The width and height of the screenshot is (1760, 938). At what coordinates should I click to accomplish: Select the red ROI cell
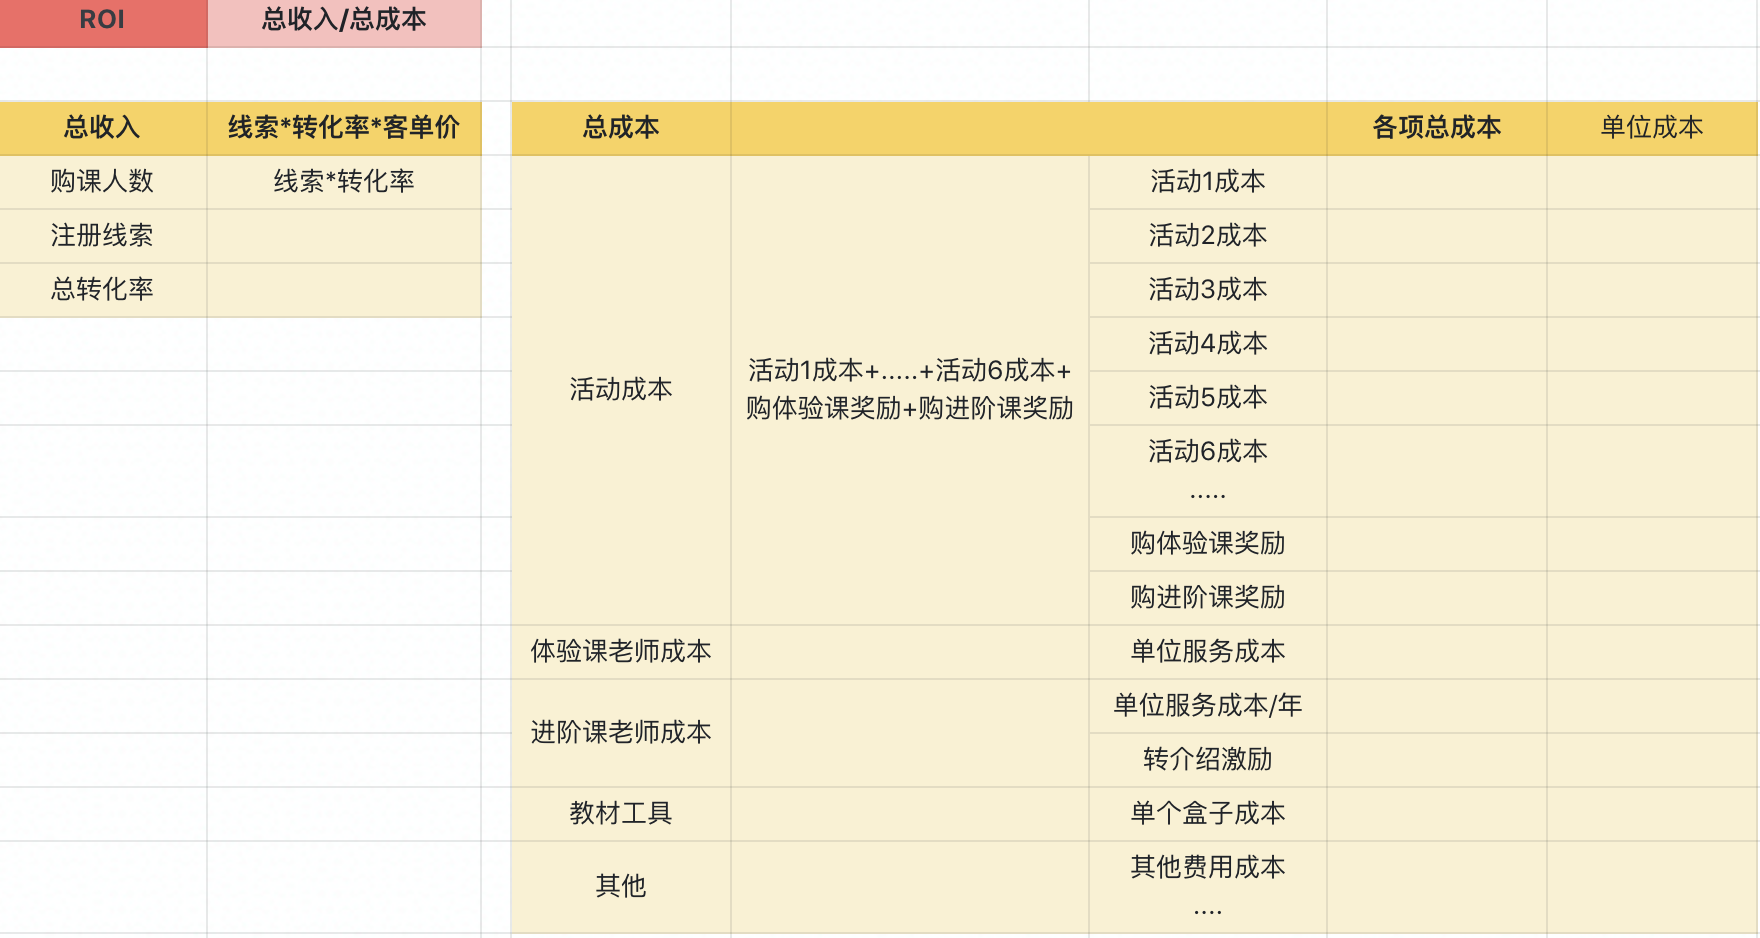tap(103, 21)
